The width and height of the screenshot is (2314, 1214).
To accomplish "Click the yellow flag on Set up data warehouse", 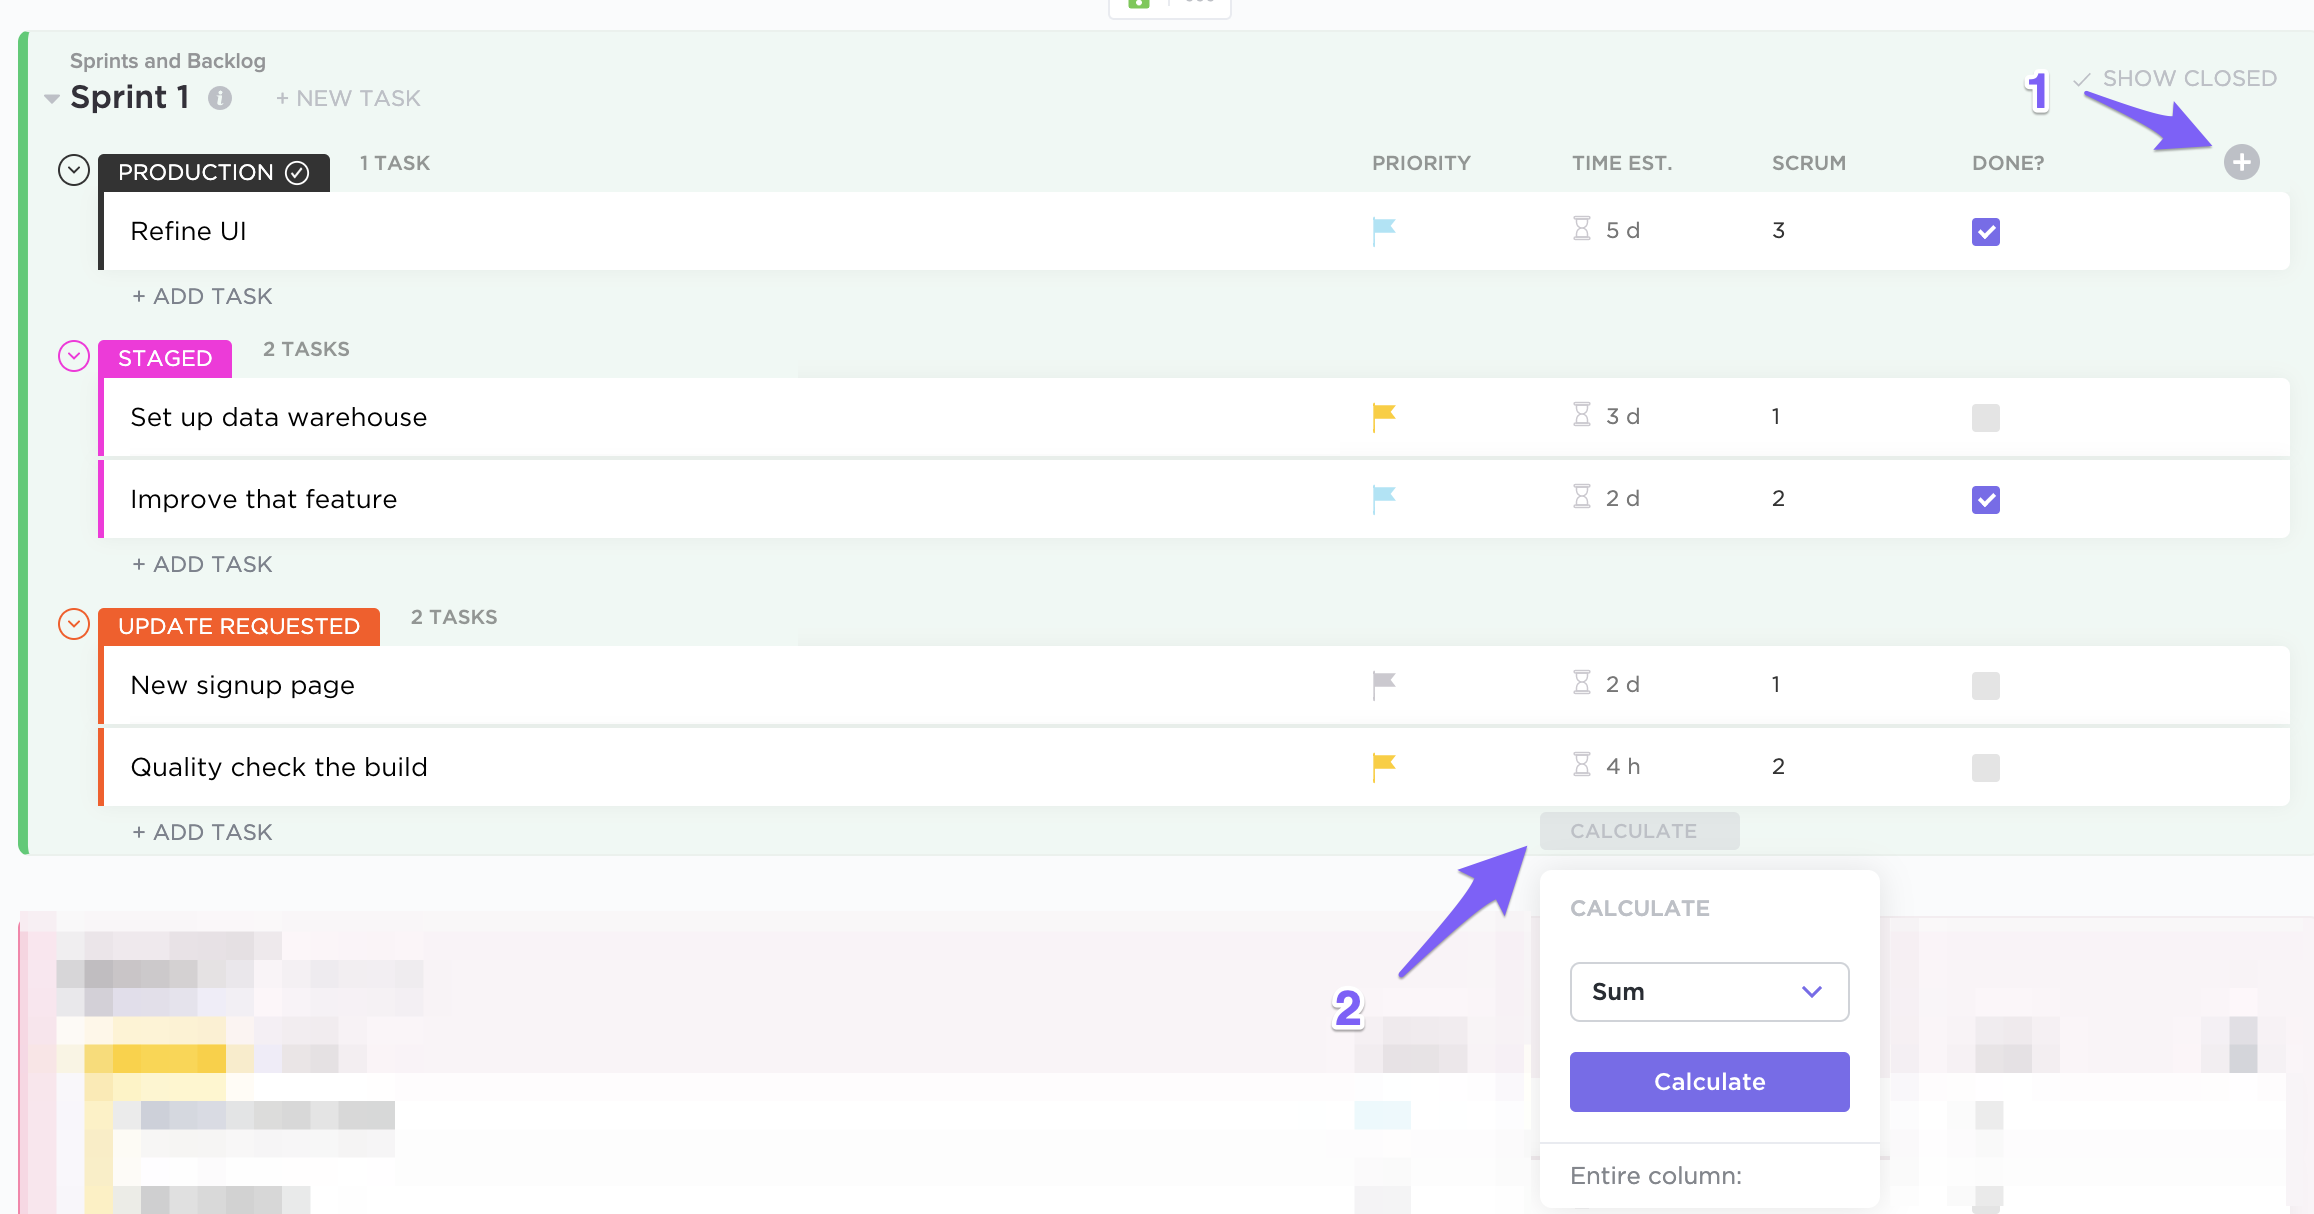I will (1383, 416).
